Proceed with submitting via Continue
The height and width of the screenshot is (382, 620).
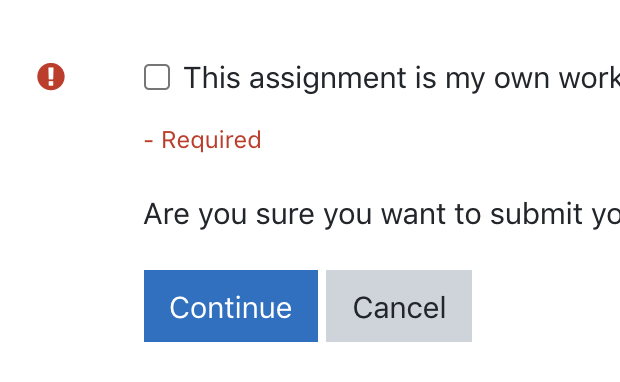(231, 306)
